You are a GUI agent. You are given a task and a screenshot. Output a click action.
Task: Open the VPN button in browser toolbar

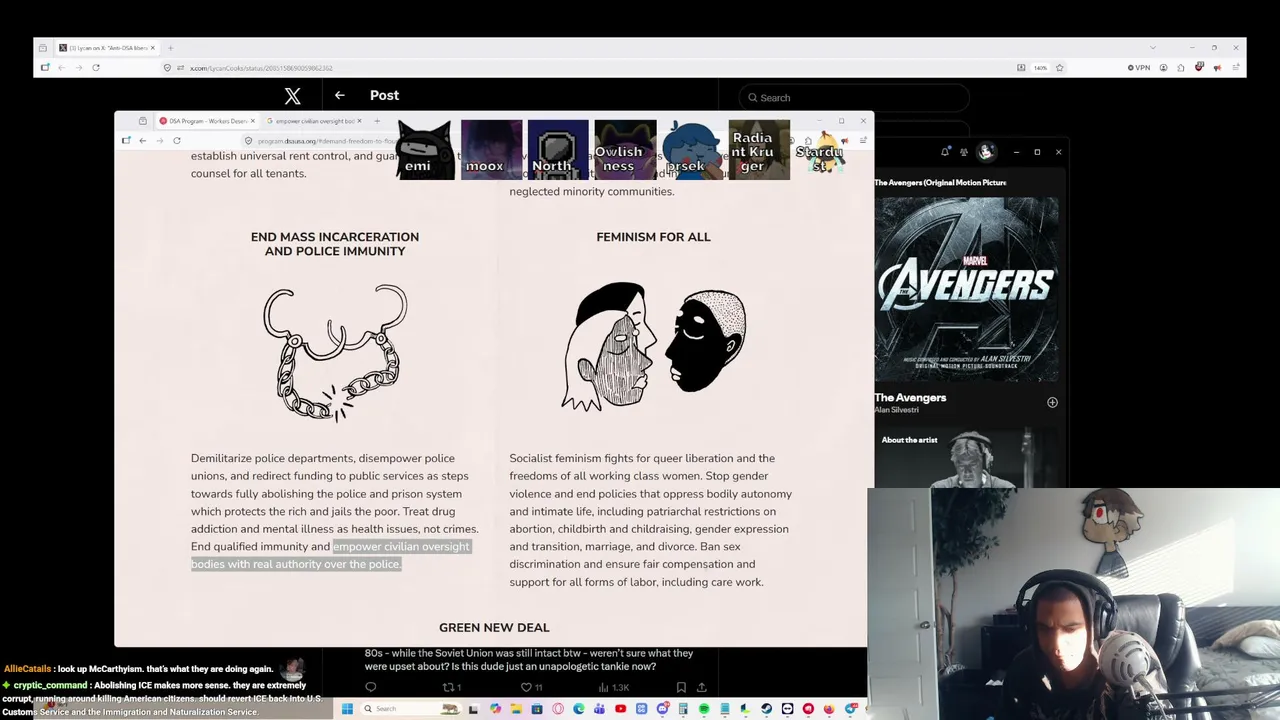(1139, 68)
